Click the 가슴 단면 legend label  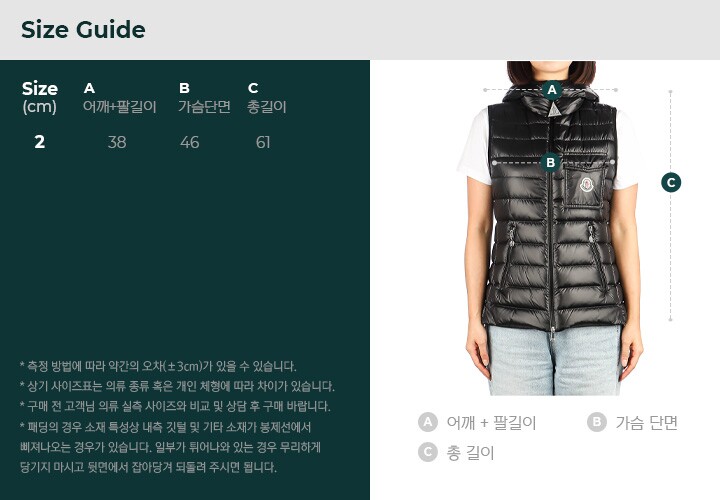tap(647, 422)
